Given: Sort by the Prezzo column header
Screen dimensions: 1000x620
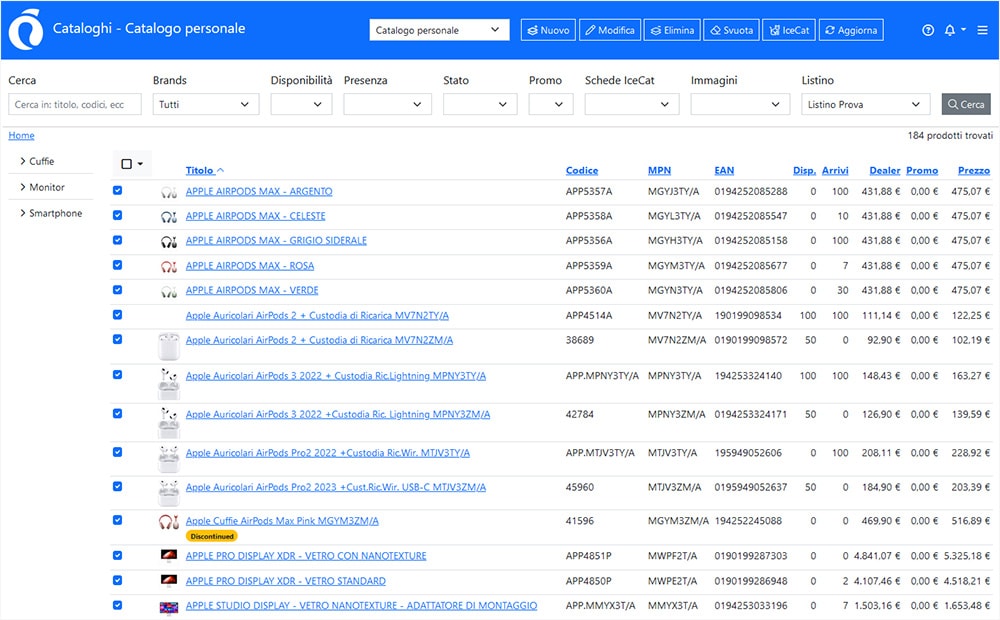Looking at the screenshot, I should point(973,170).
